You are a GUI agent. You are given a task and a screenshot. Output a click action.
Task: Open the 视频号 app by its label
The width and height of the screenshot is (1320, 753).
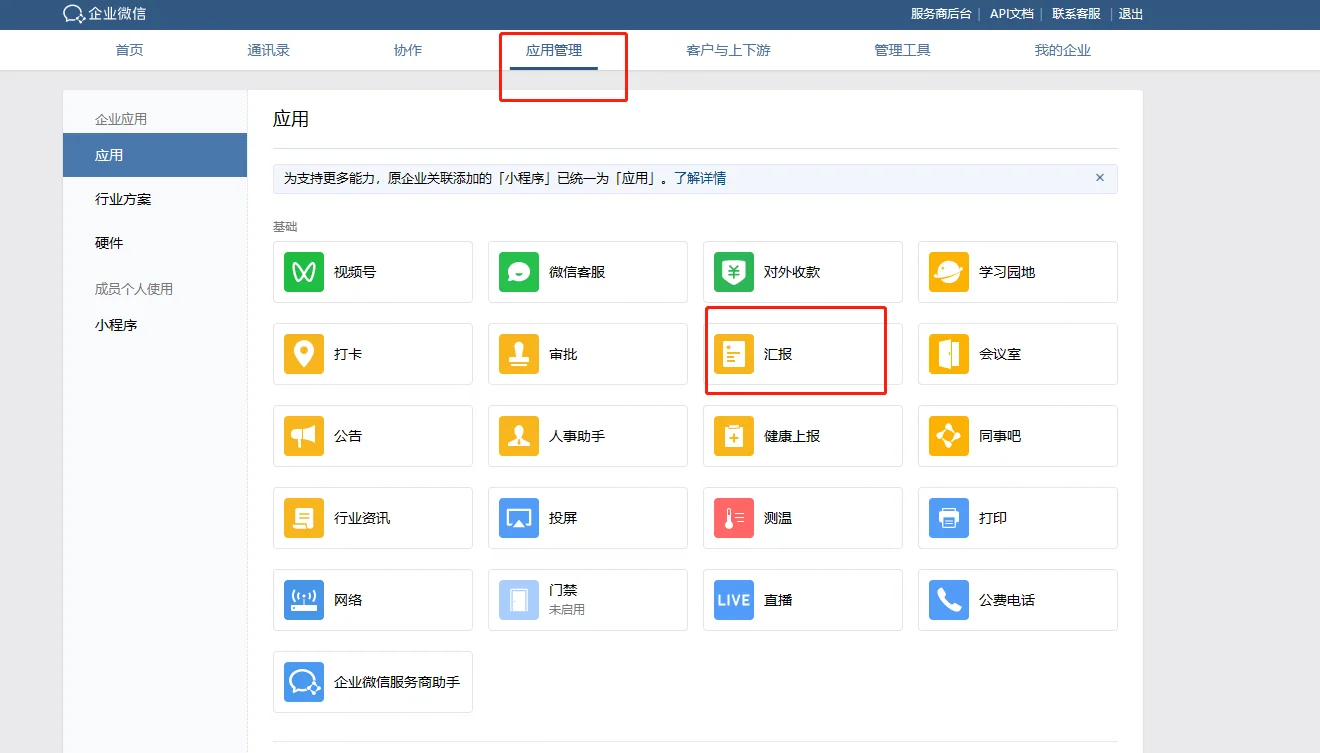(x=355, y=272)
